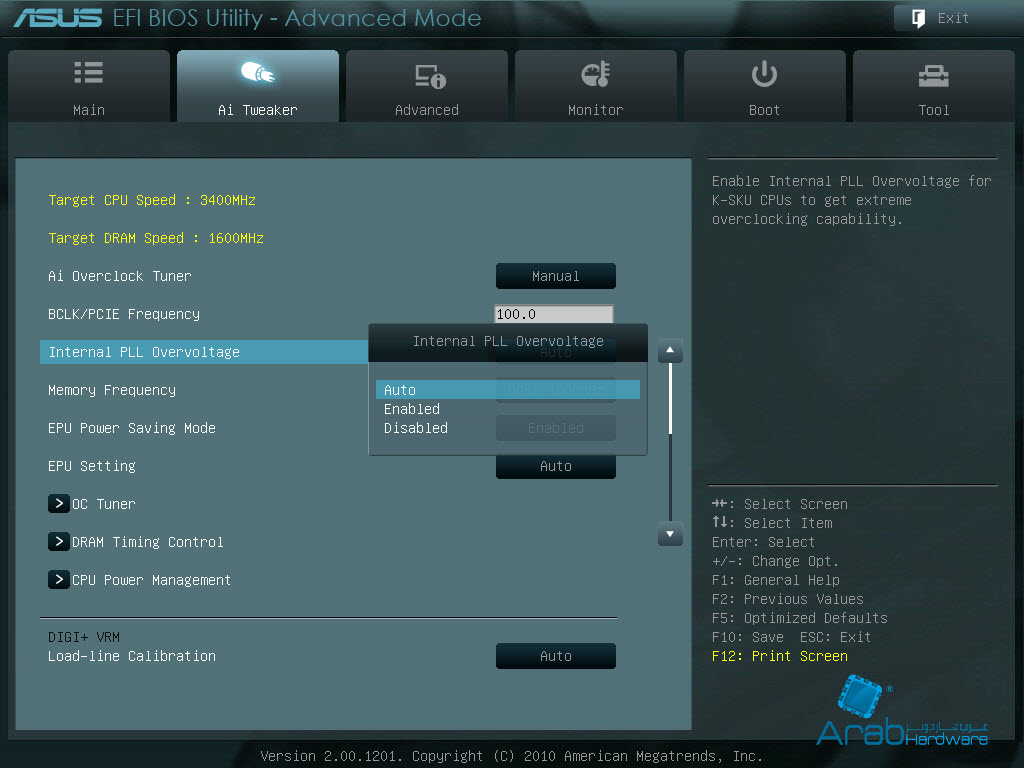Open the Main tab

click(x=89, y=86)
